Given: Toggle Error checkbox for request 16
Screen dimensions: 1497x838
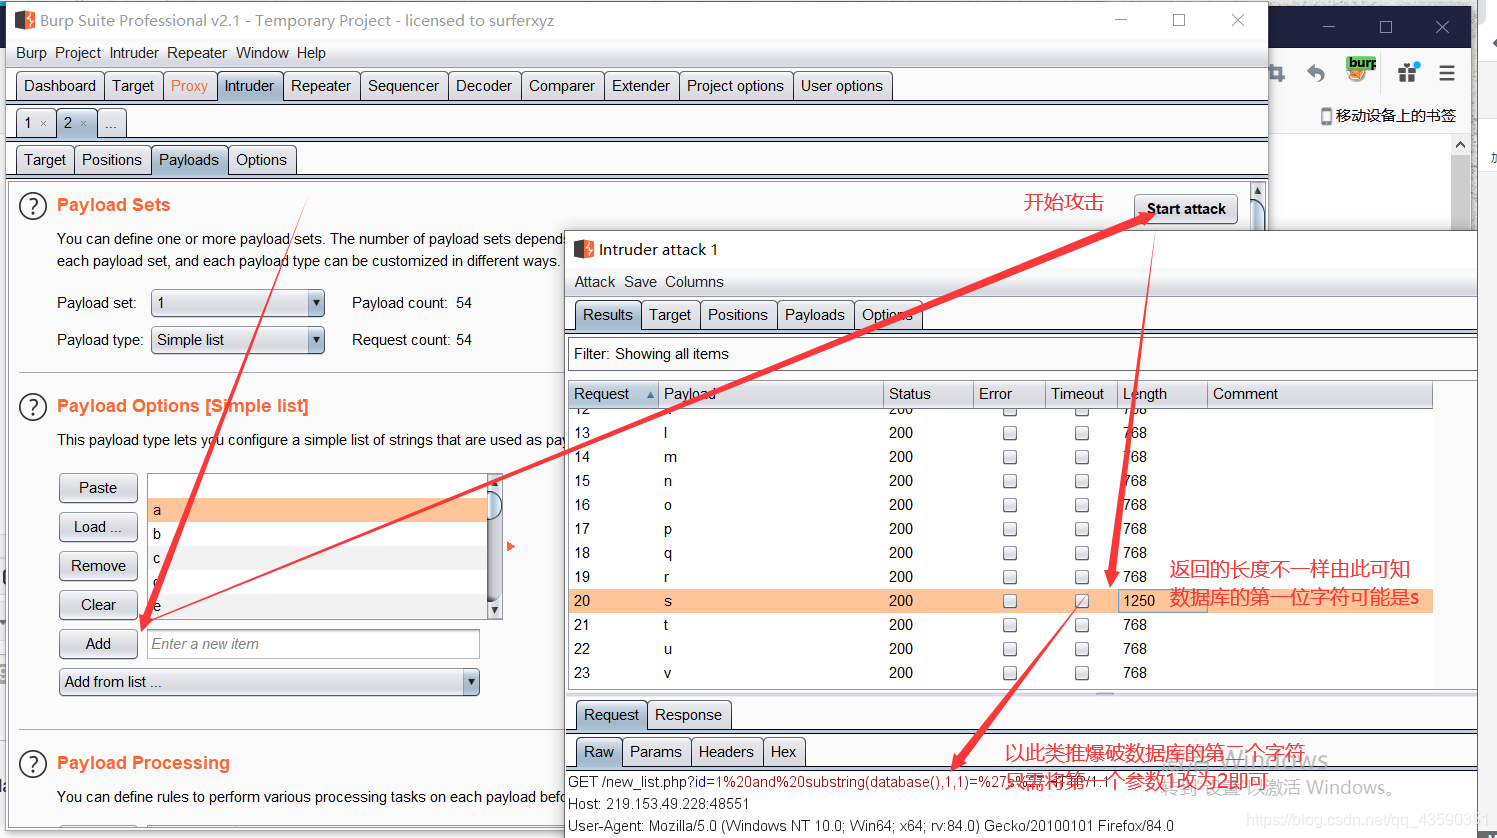Looking at the screenshot, I should (1010, 505).
